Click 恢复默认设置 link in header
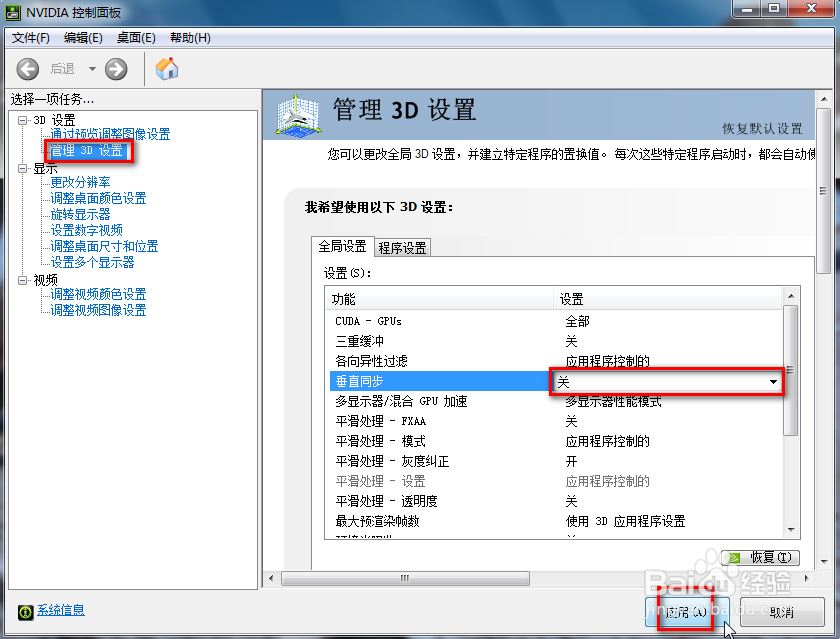This screenshot has height=639, width=840. [x=762, y=129]
